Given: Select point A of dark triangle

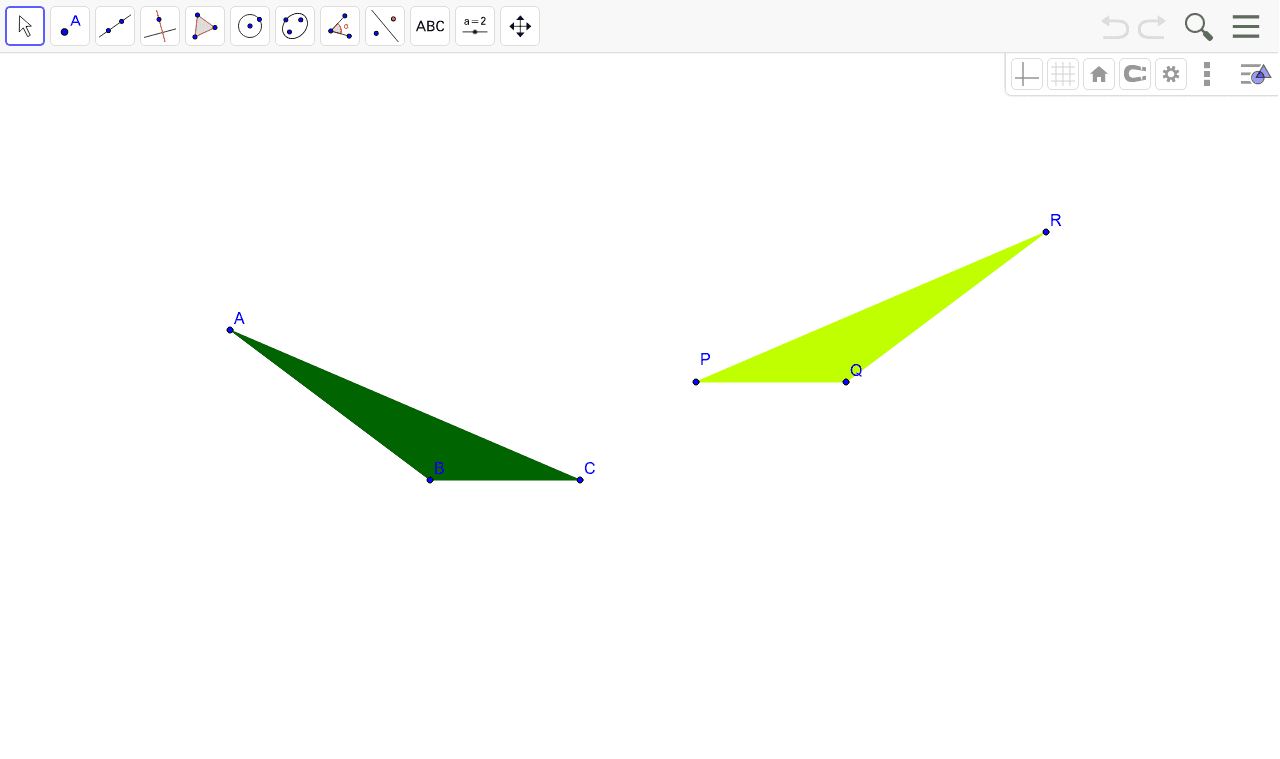Looking at the screenshot, I should coord(230,330).
